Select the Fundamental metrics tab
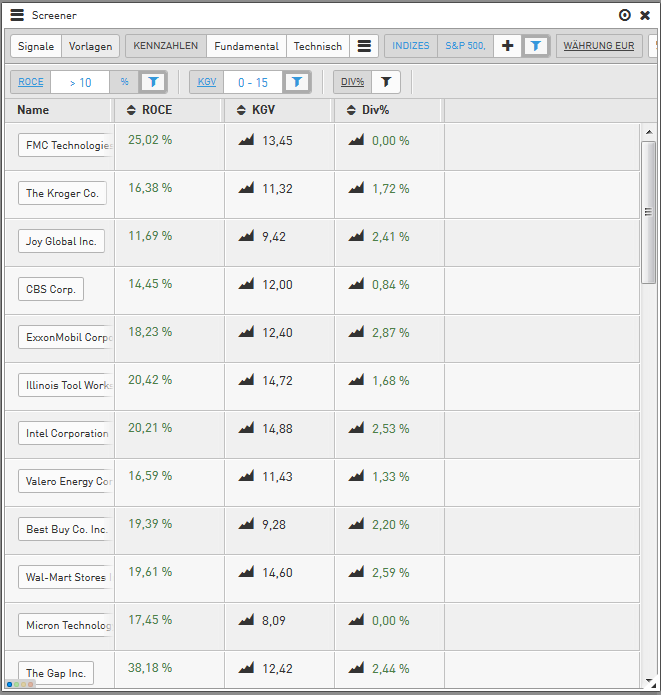The width and height of the screenshot is (661, 695). tap(246, 46)
